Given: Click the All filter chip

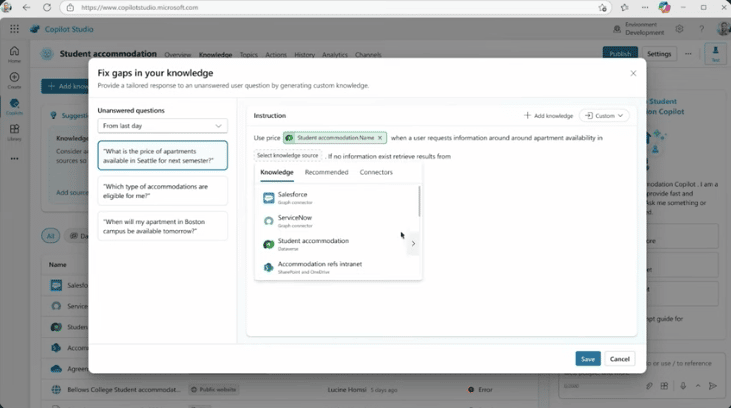Looking at the screenshot, I should point(50,236).
